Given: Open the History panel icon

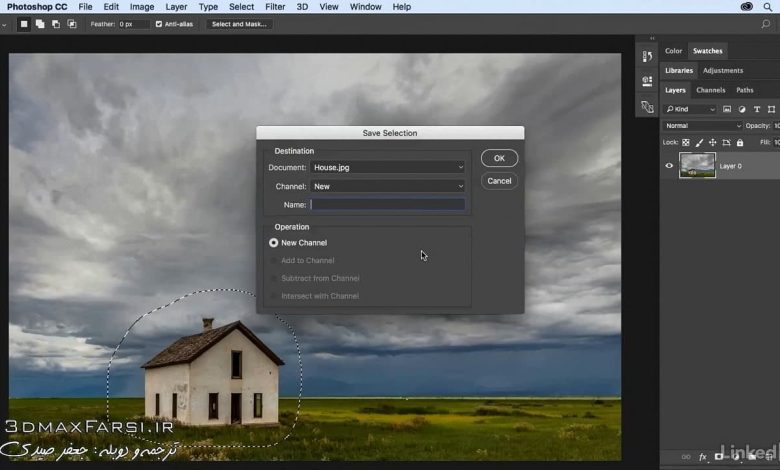Looking at the screenshot, I should pos(645,57).
